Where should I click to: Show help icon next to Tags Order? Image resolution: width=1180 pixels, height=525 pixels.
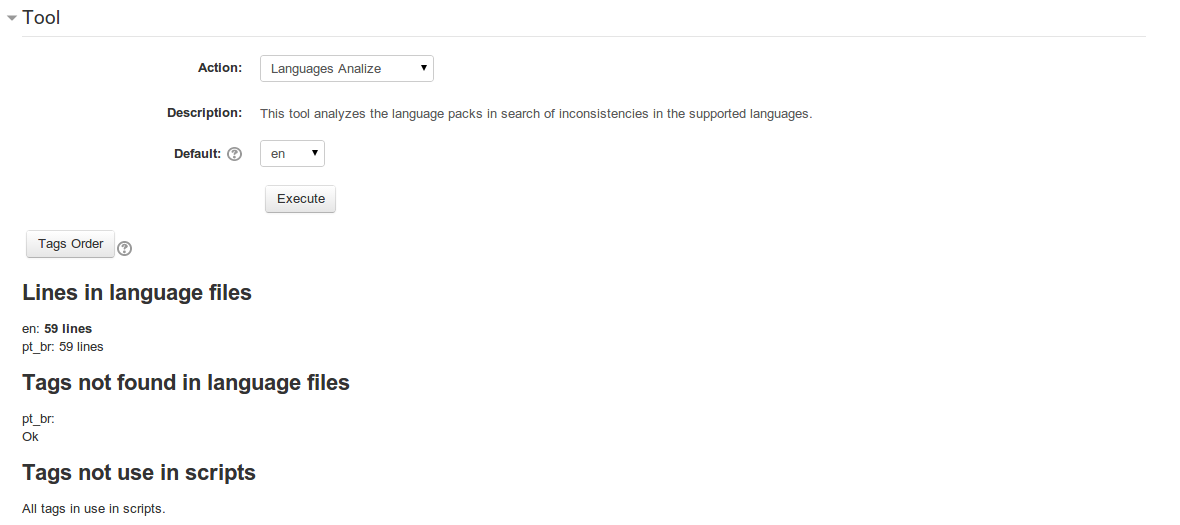(125, 248)
